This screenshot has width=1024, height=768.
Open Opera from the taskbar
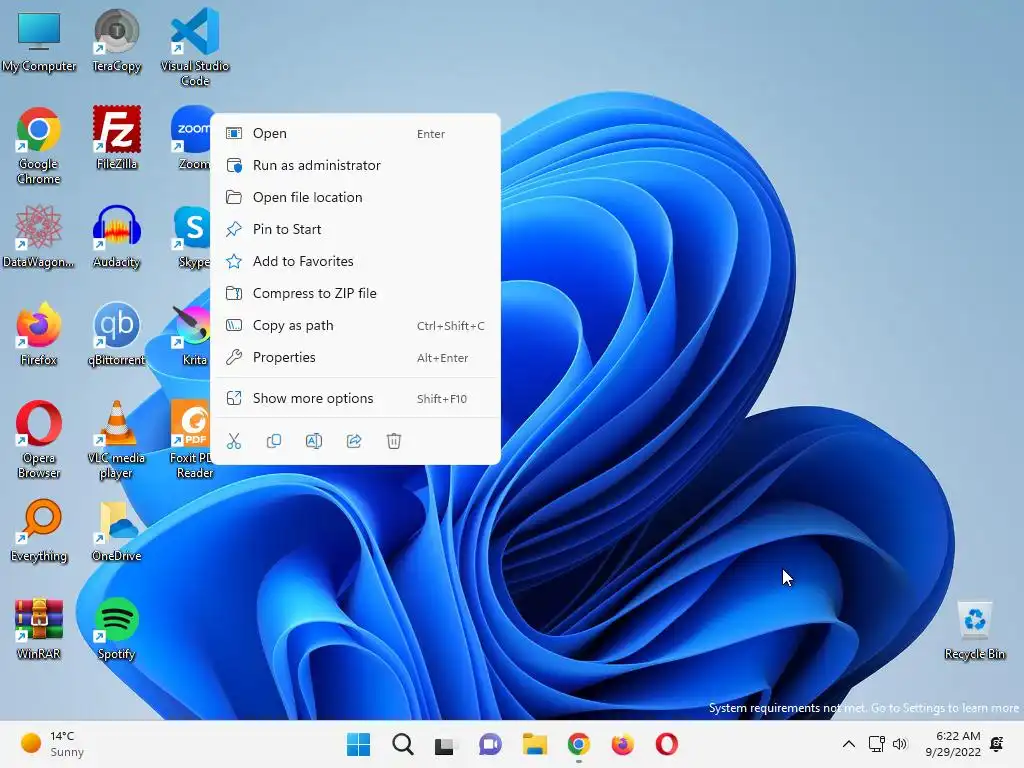(x=666, y=744)
